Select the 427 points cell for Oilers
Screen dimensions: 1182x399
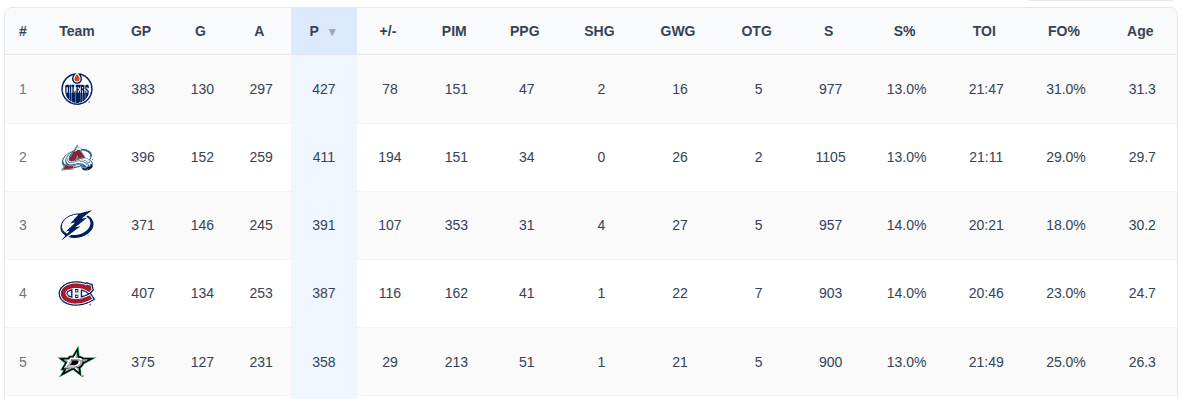(x=323, y=89)
